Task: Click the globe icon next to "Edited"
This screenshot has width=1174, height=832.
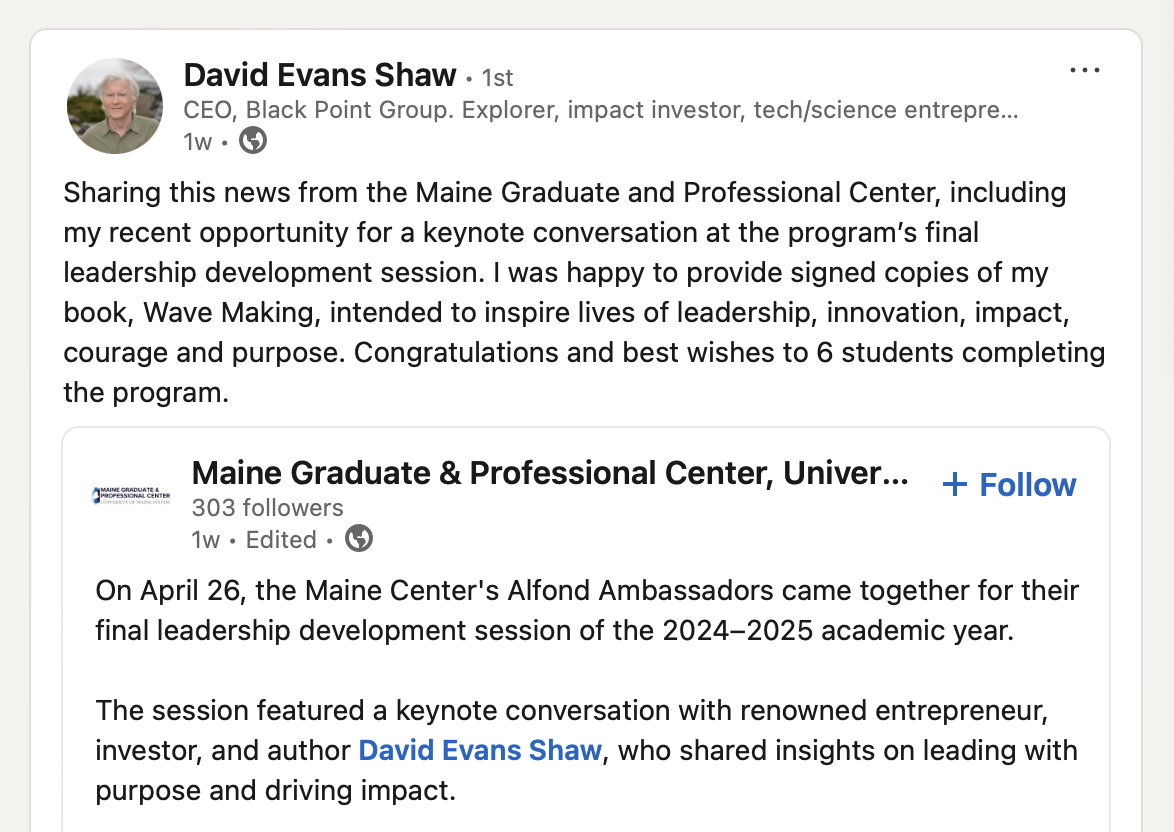Action: click(359, 540)
